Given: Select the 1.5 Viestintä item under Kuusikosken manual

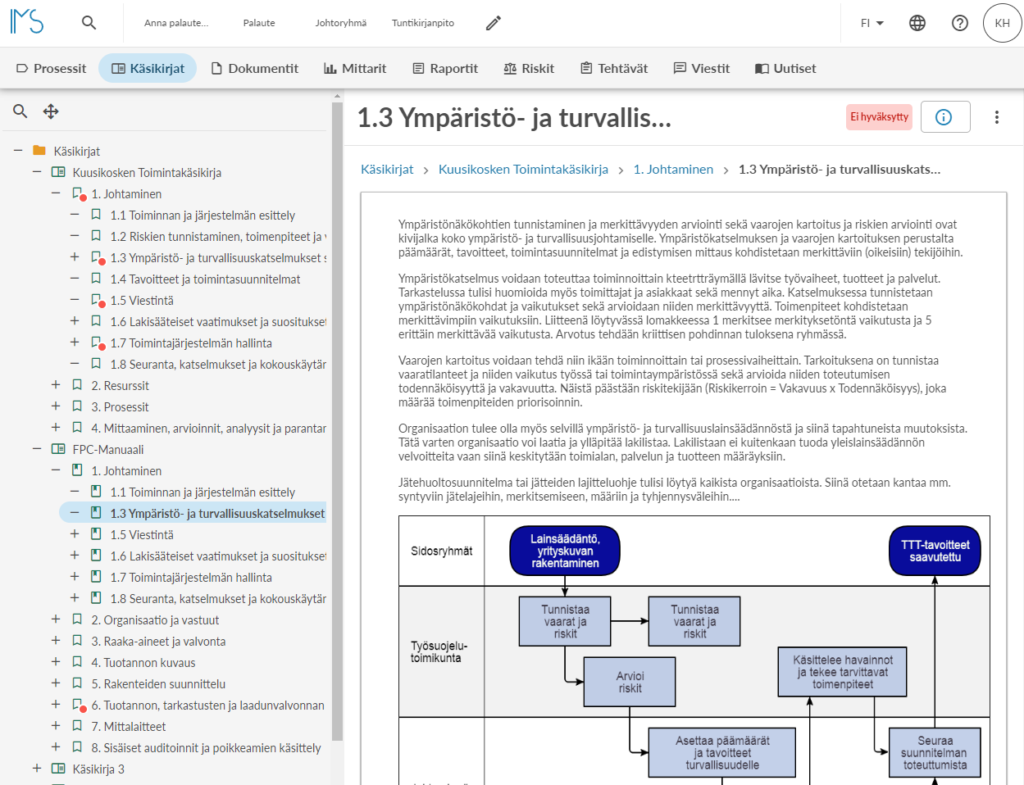Looking at the screenshot, I should pyautogui.click(x=142, y=300).
